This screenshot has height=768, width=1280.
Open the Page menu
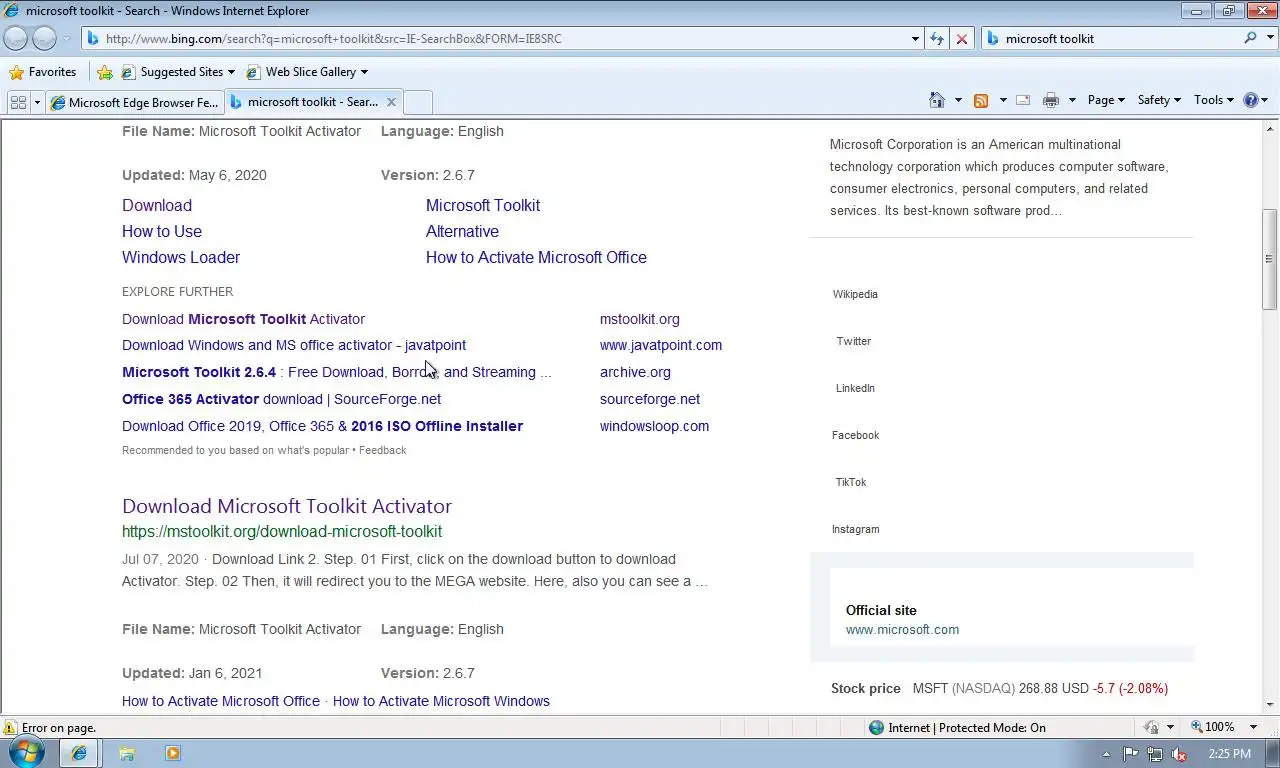click(1105, 100)
